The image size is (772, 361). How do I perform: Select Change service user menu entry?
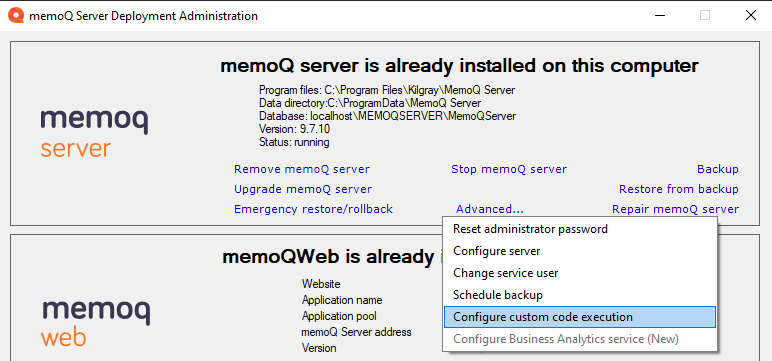coord(579,273)
